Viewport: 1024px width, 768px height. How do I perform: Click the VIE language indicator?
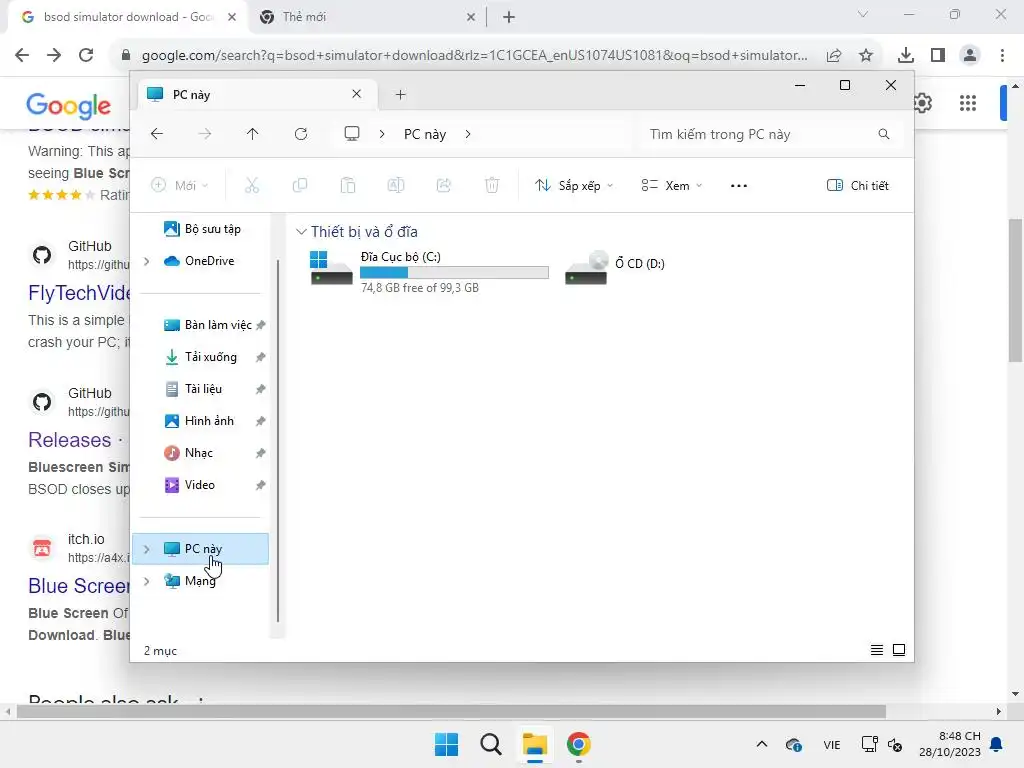[831, 744]
